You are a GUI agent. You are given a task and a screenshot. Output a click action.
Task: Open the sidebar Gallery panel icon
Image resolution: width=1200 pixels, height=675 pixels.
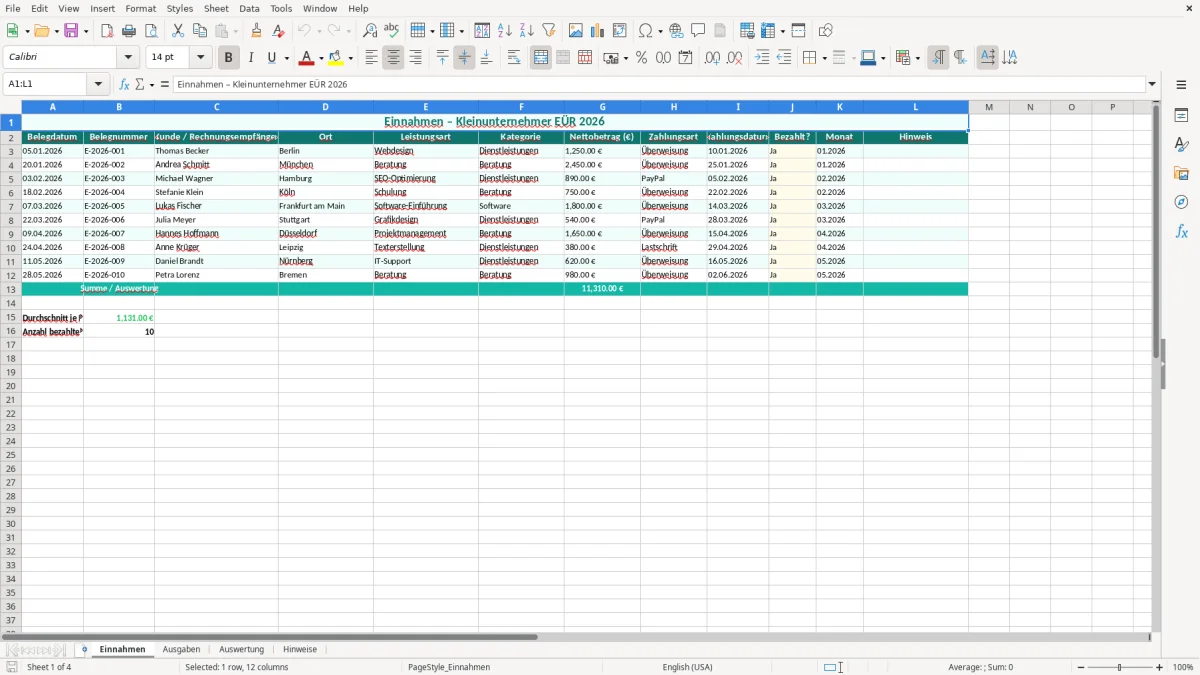[1181, 174]
